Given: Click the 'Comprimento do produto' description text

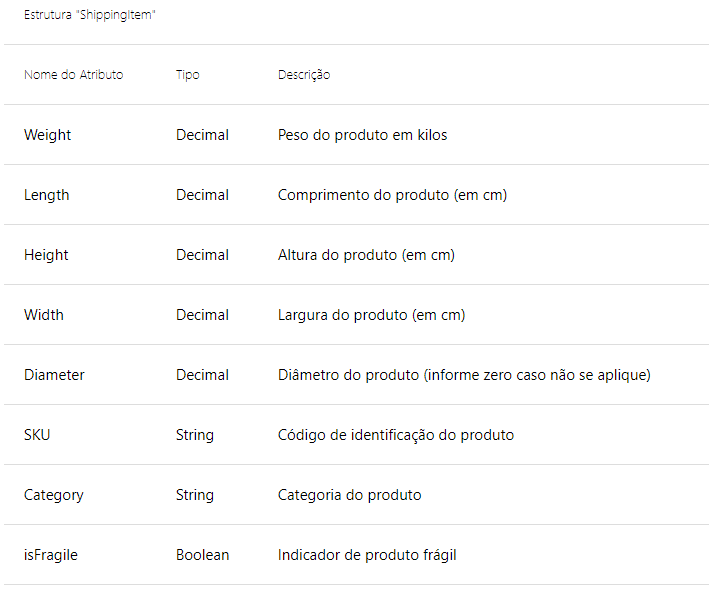Looking at the screenshot, I should pos(392,195).
